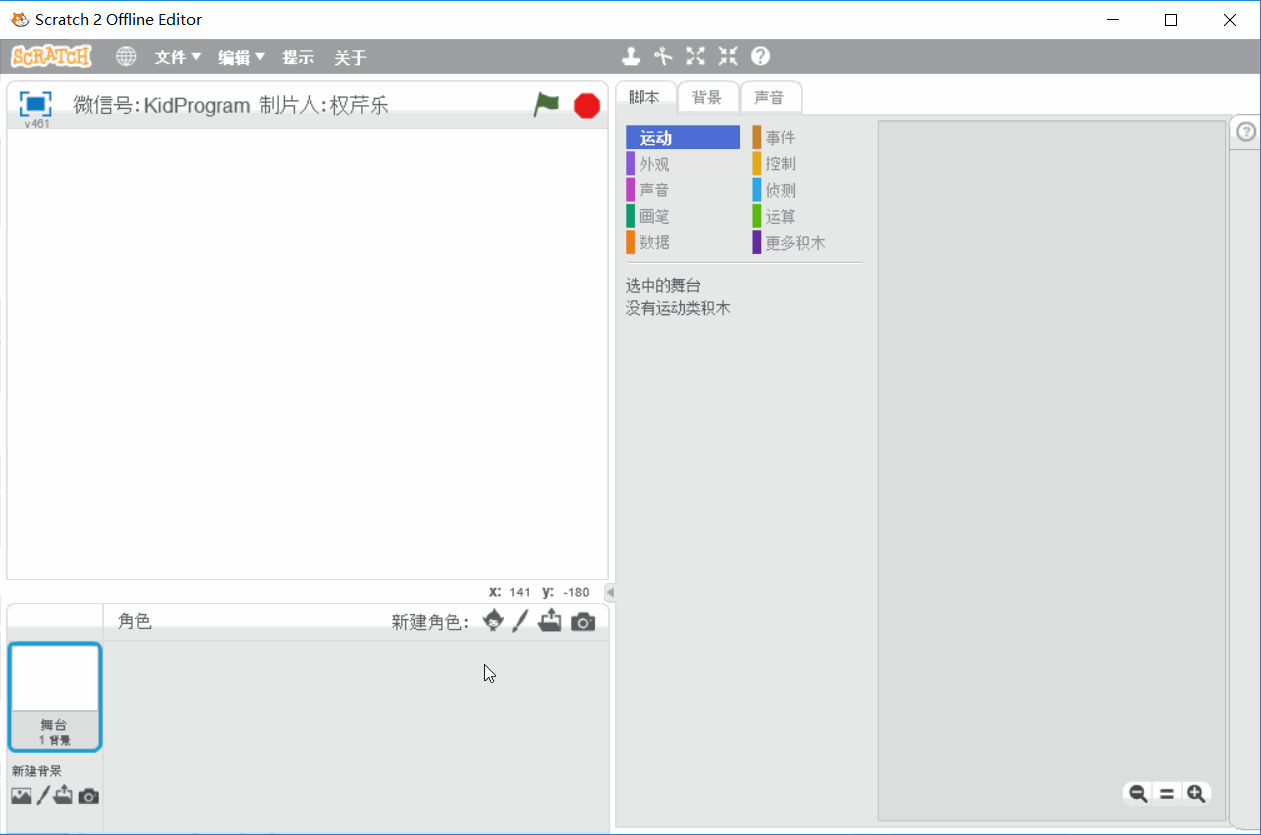Select the 控制 block category

pos(780,164)
